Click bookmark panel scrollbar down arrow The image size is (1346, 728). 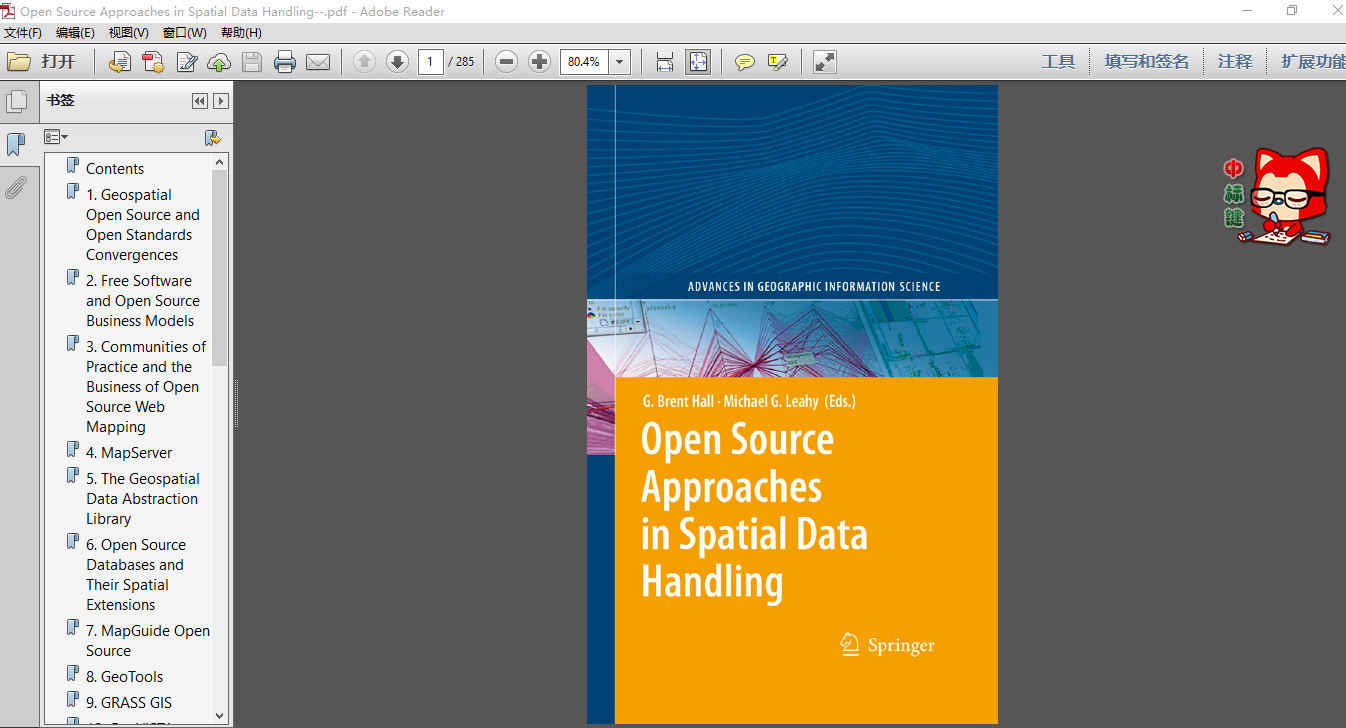(220, 715)
